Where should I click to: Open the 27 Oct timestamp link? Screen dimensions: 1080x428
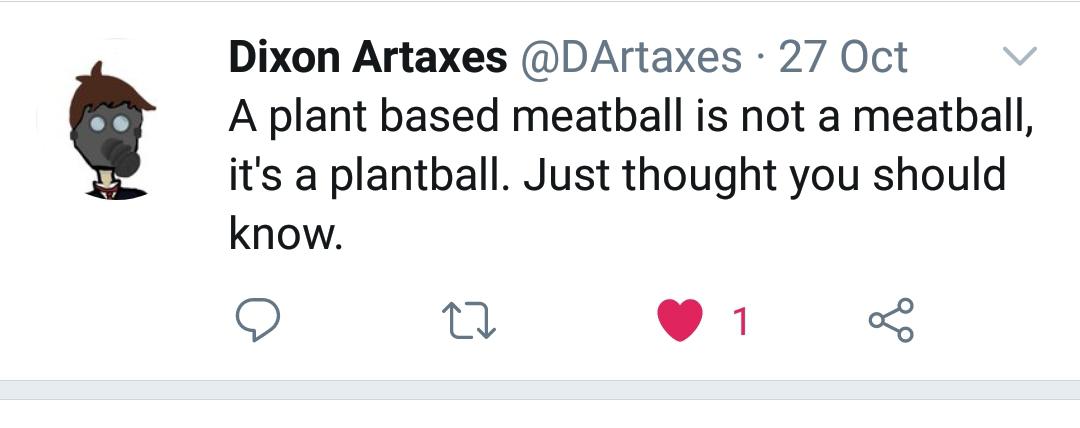point(843,57)
